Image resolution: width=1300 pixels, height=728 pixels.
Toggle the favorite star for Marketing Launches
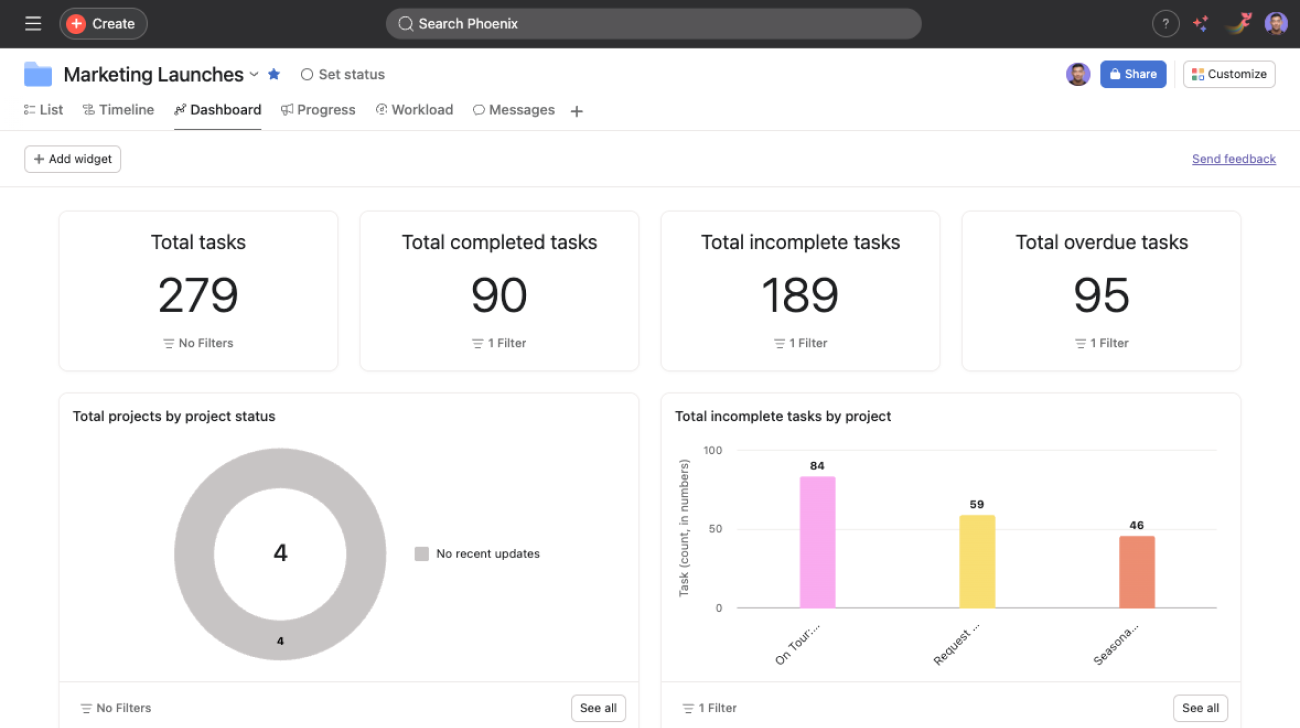(274, 74)
